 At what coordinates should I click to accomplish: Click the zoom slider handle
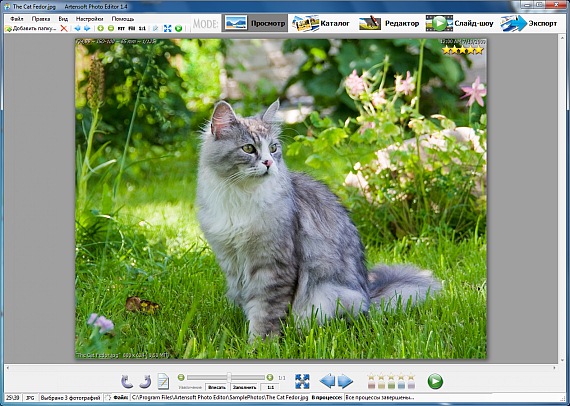pos(229,377)
